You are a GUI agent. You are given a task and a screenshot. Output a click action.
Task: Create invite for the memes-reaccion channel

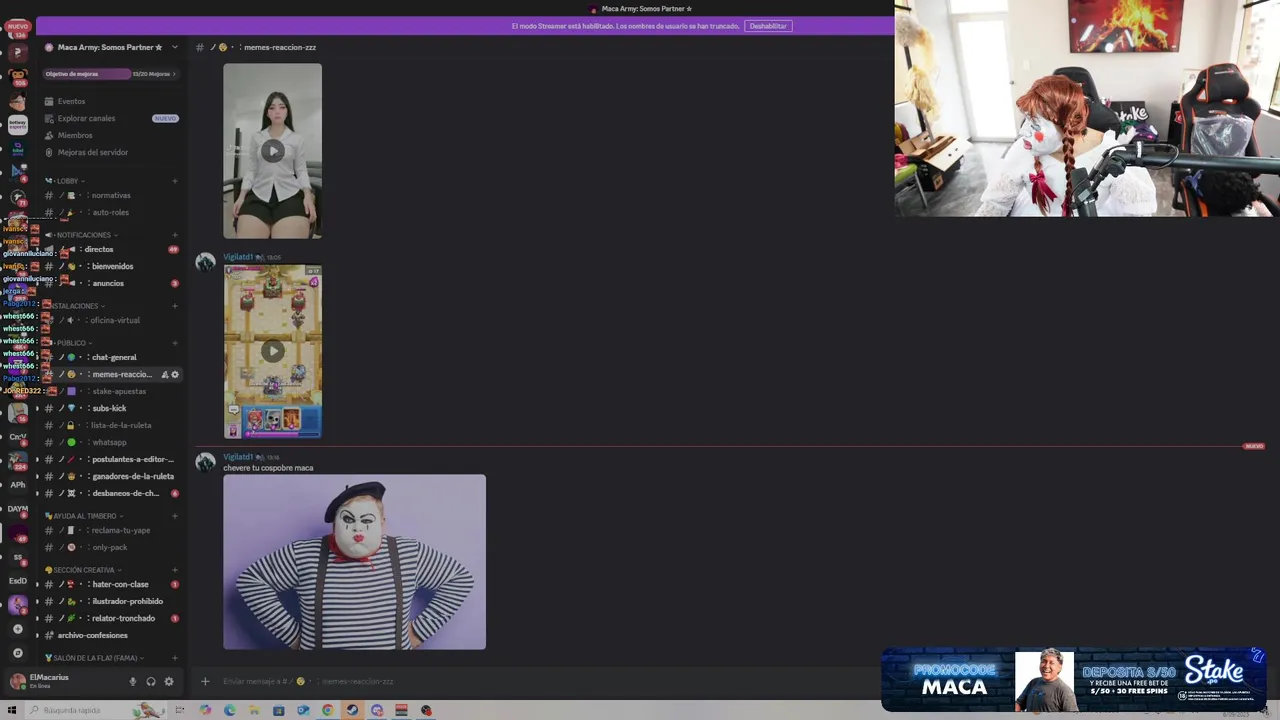coord(165,374)
